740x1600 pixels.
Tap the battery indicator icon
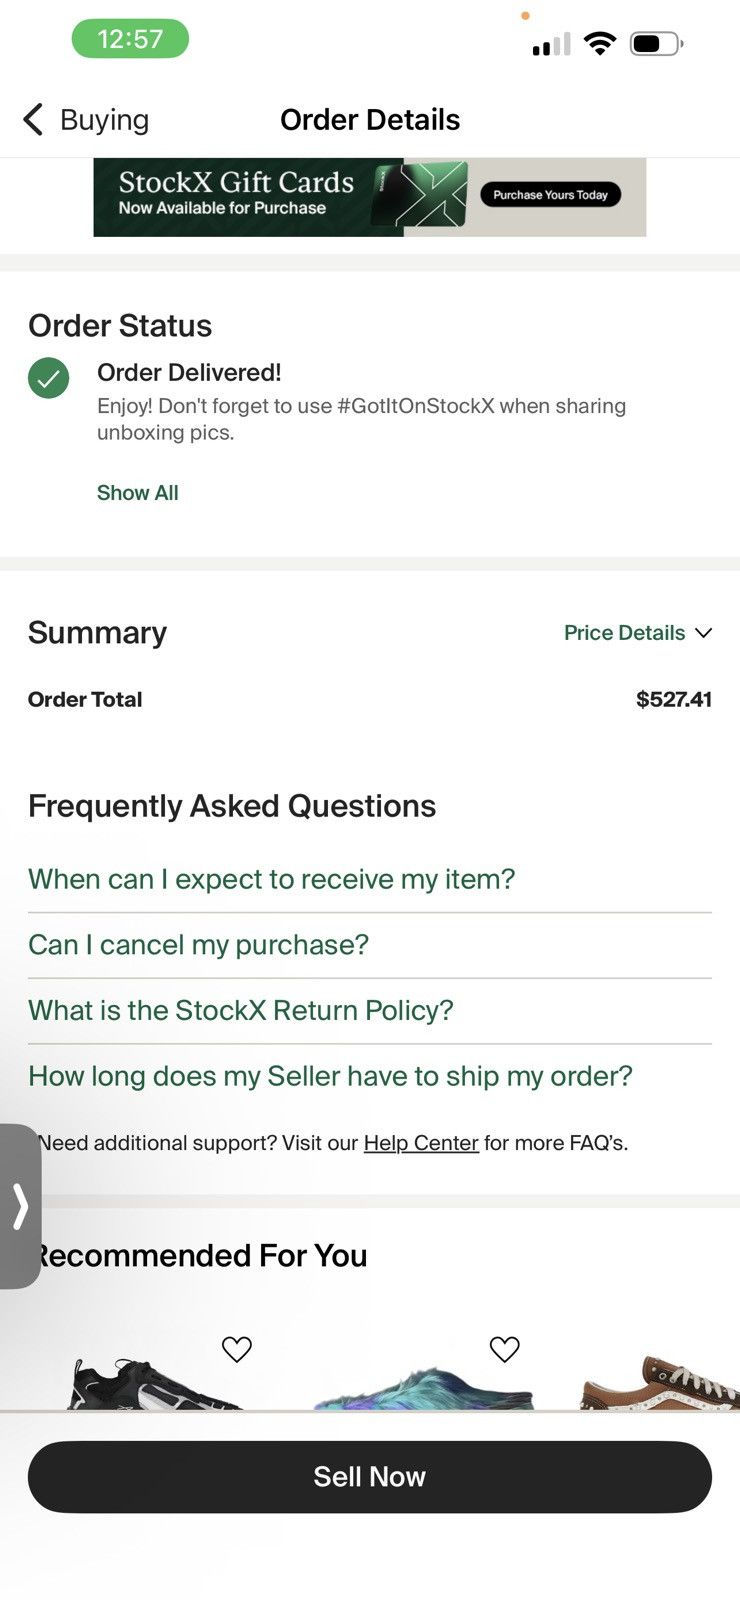point(656,43)
